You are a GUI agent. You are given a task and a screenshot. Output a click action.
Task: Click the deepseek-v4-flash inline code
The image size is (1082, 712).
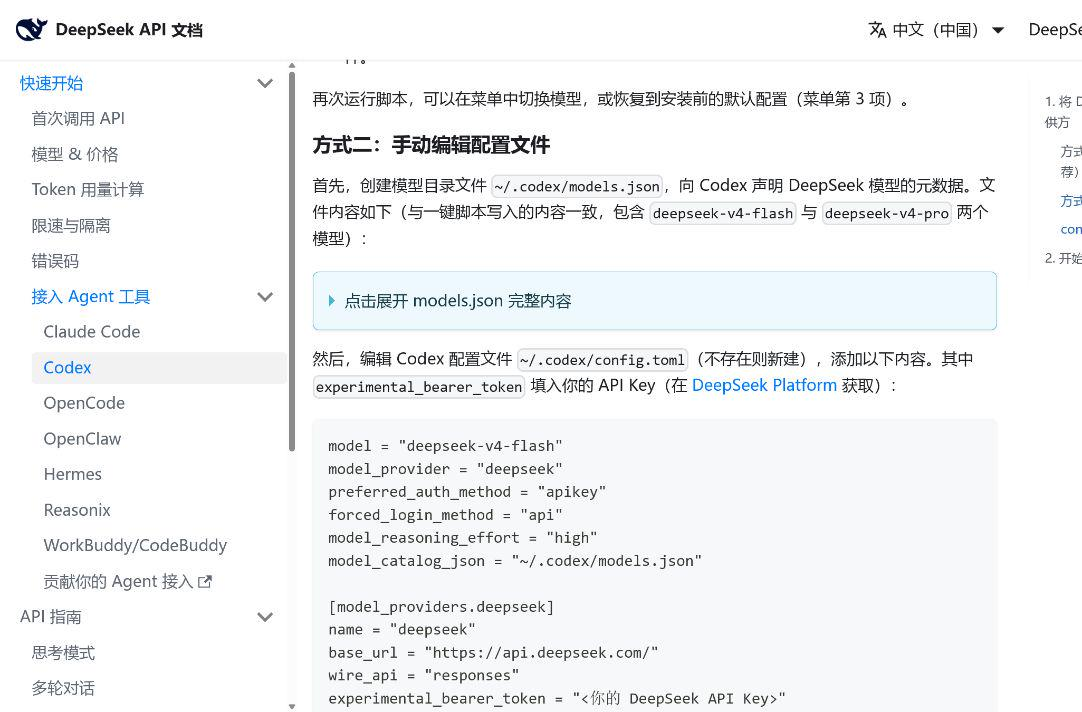(722, 213)
